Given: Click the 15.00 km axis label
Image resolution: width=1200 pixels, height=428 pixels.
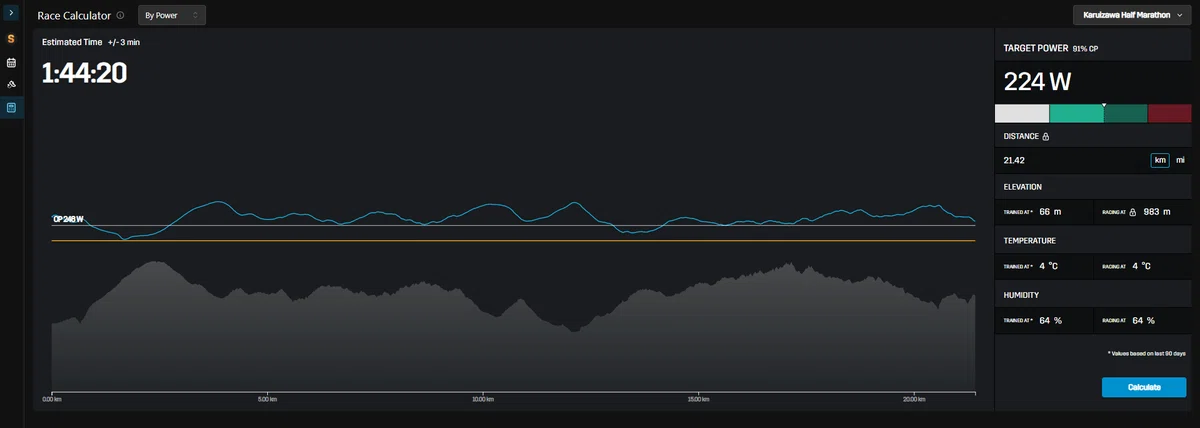Looking at the screenshot, I should click(x=700, y=399).
